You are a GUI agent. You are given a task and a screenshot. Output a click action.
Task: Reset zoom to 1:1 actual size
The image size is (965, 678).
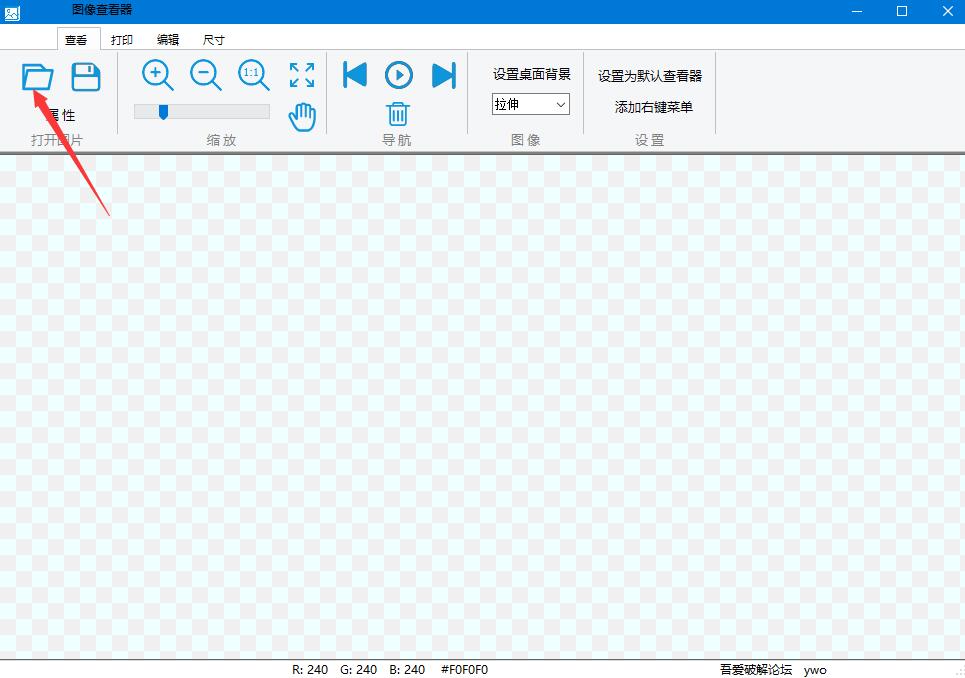coord(254,75)
